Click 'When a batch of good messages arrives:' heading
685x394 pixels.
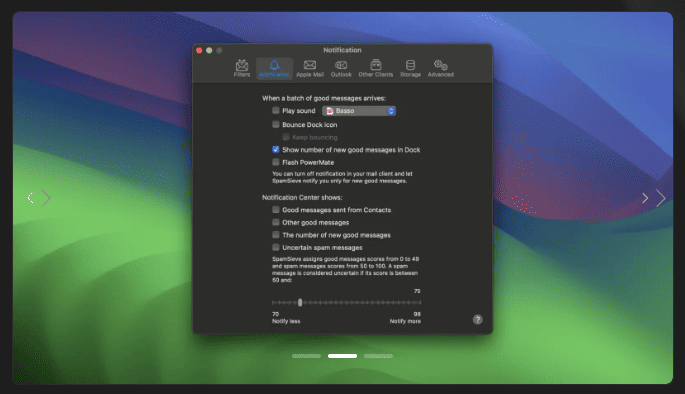[324, 98]
